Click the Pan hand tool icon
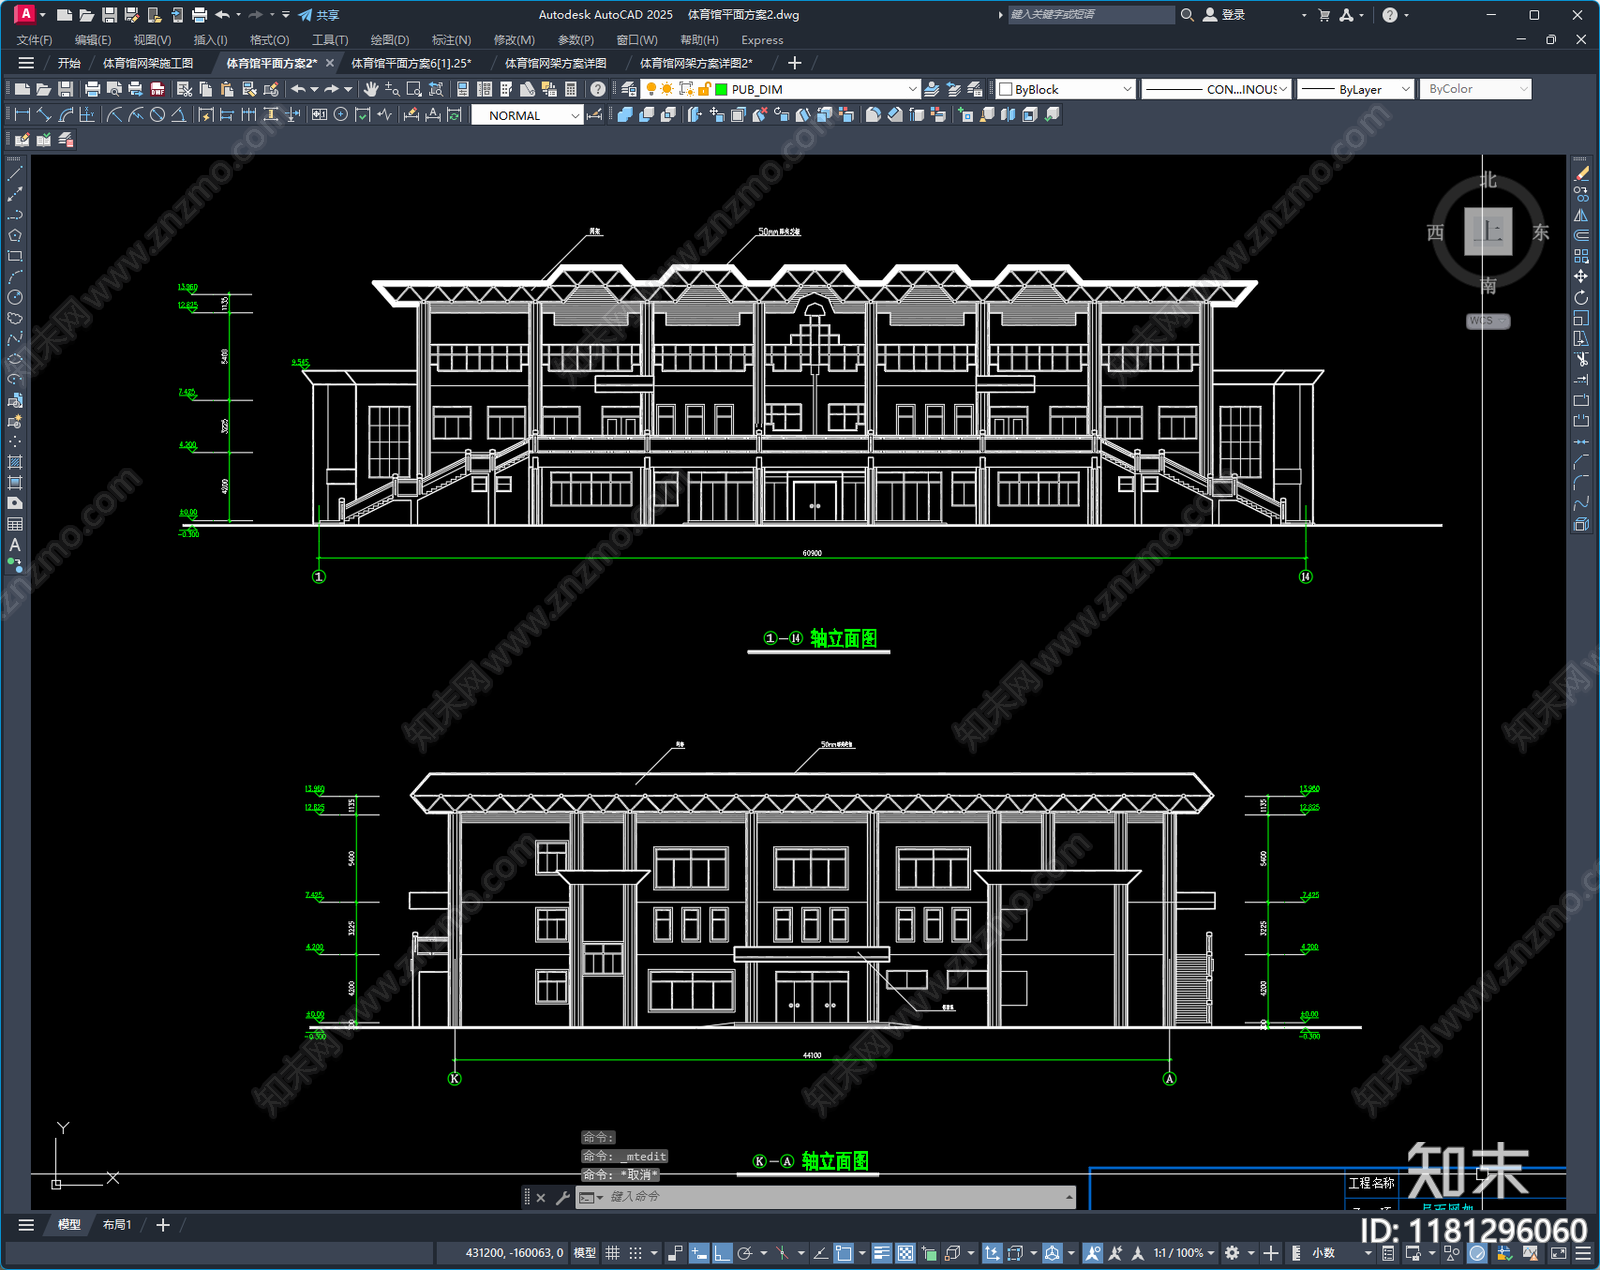 tap(371, 89)
